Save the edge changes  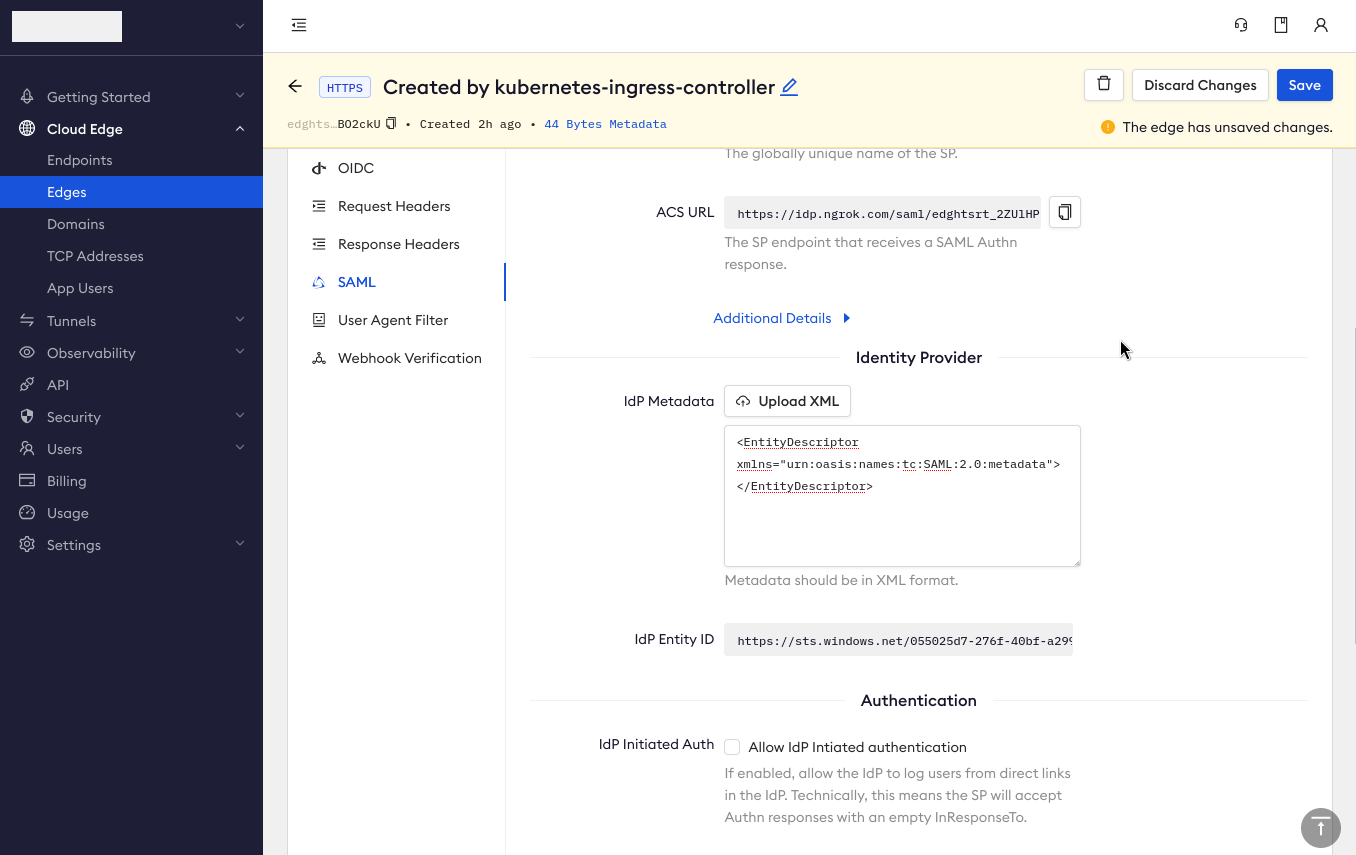point(1304,85)
